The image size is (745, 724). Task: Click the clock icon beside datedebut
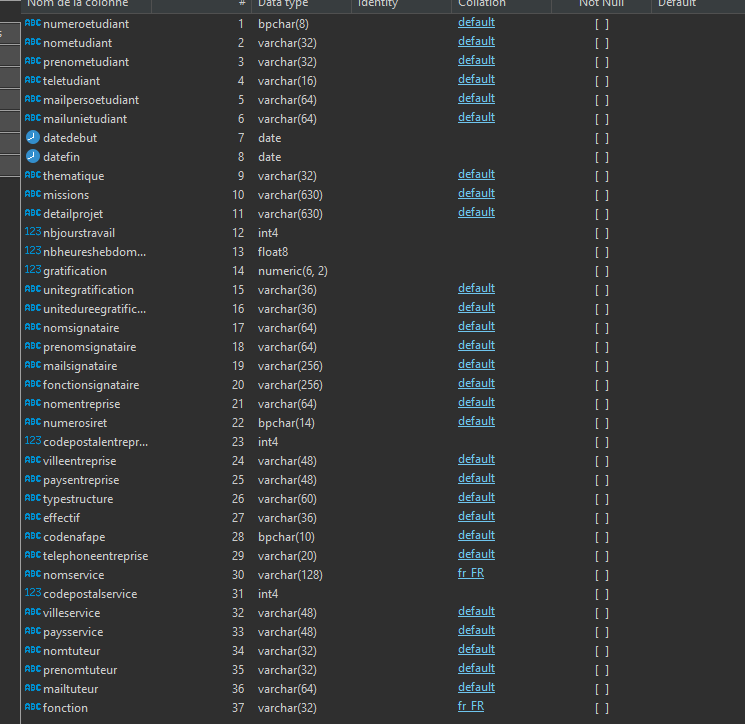tap(33, 138)
